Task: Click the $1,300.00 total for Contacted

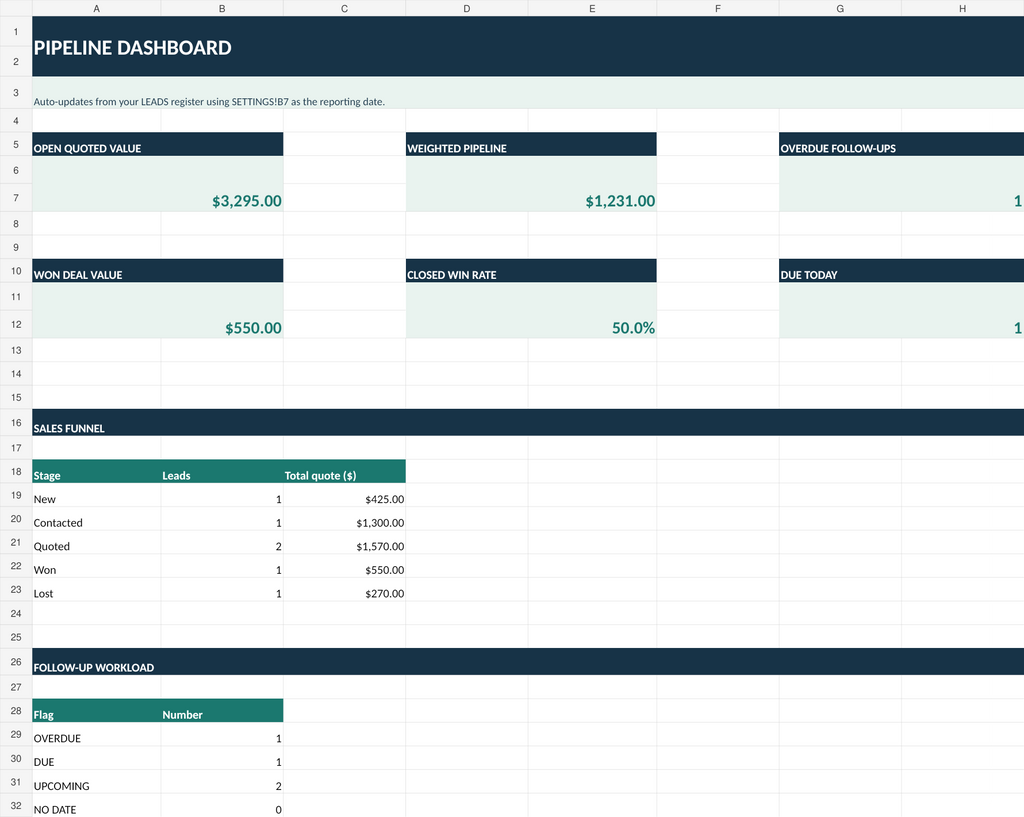Action: [344, 519]
